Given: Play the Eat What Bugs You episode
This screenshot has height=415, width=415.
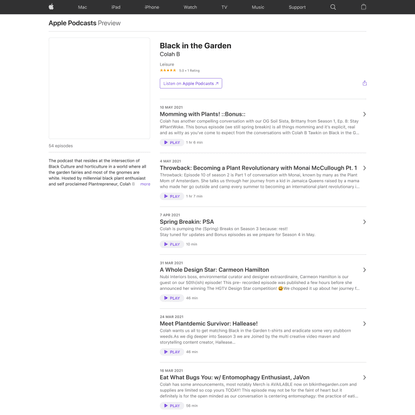Looking at the screenshot, I should point(172,406).
